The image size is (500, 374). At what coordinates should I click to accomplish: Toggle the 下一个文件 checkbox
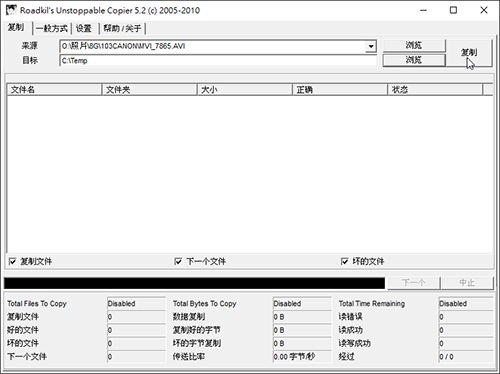[x=178, y=261]
